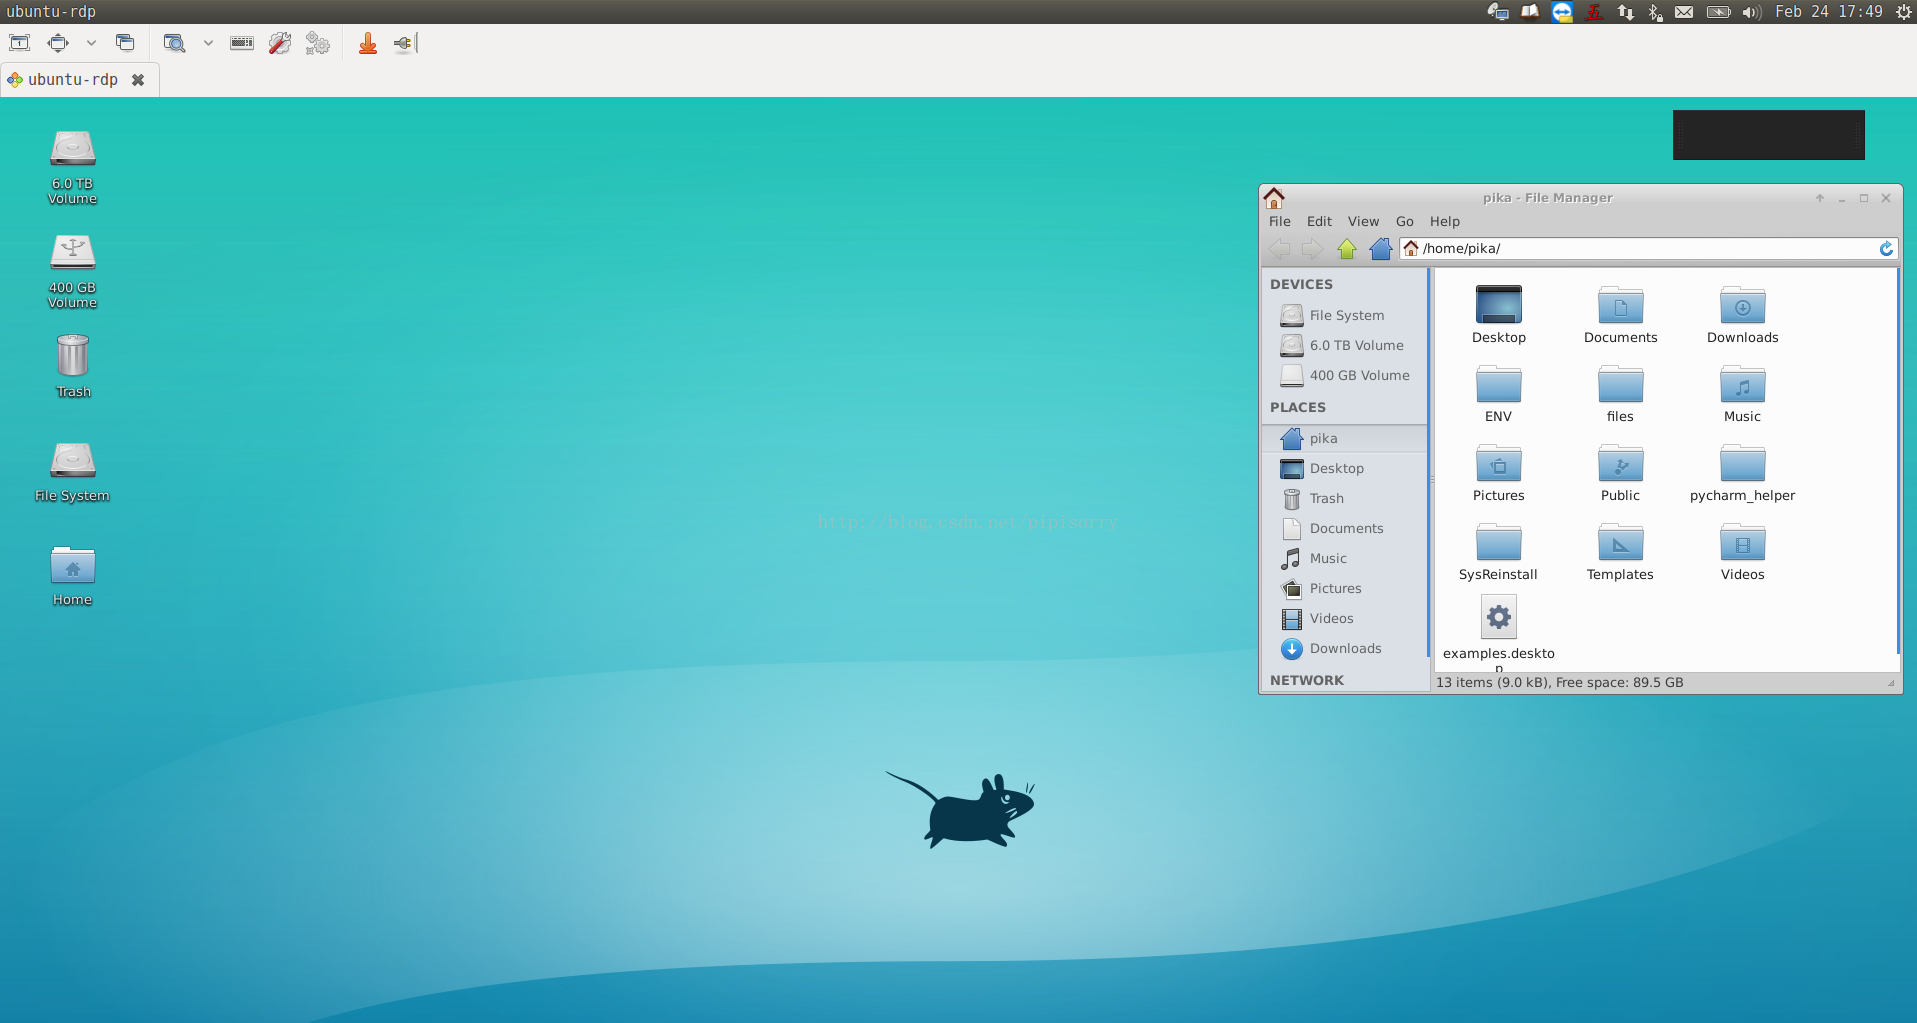This screenshot has width=1917, height=1023.
Task: Select Home folder desktop icon
Action: coord(73,576)
